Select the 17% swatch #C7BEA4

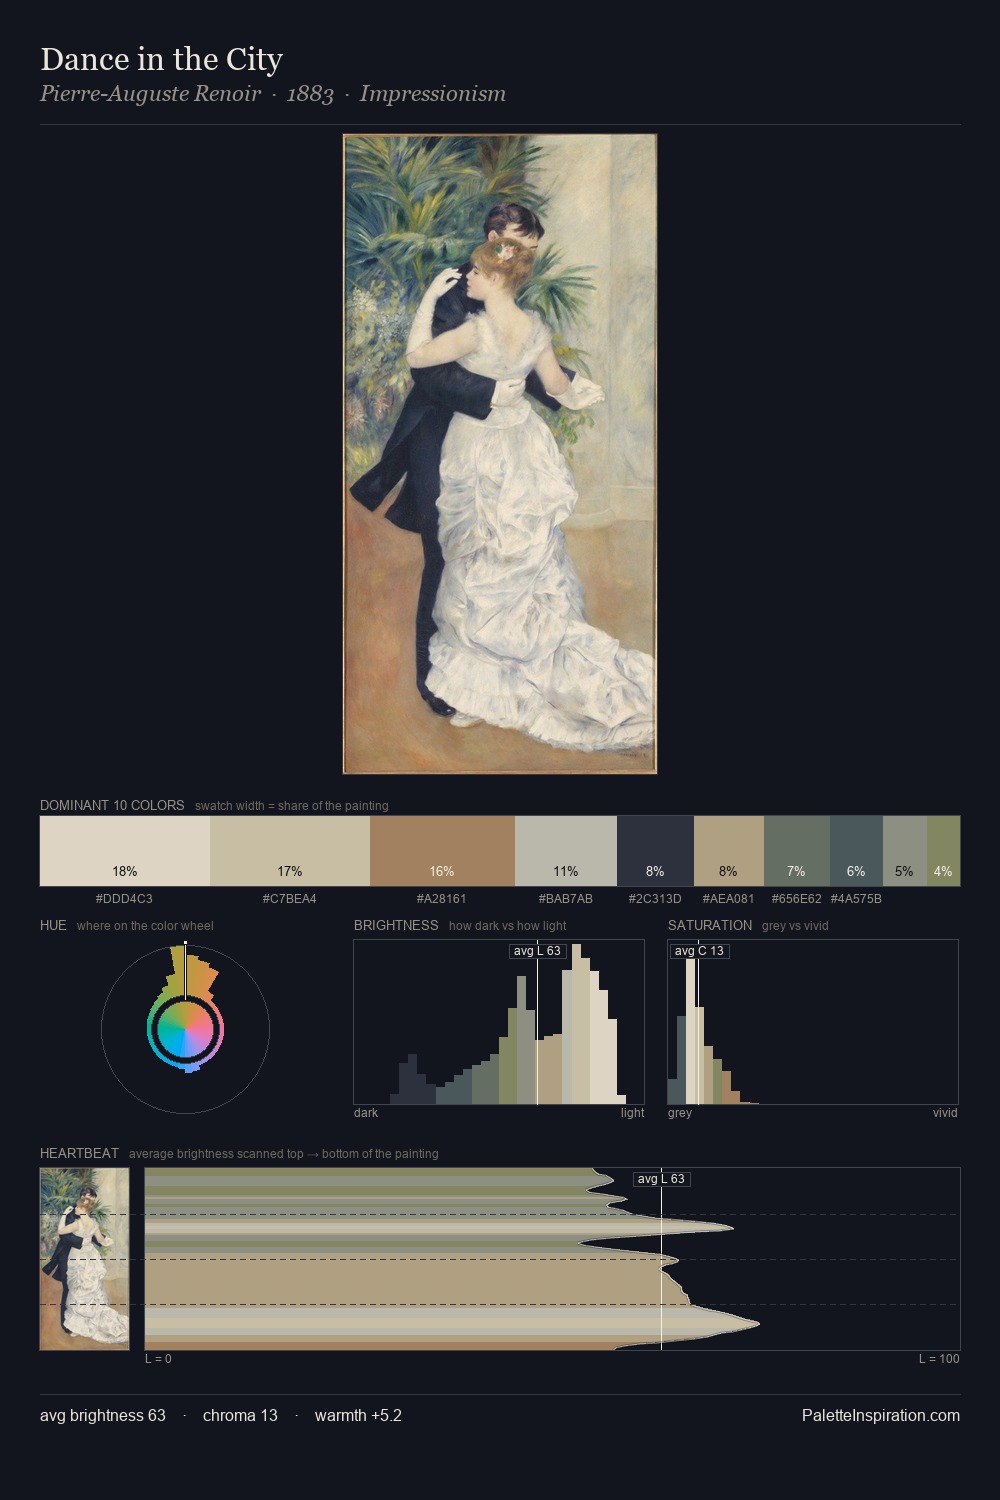pos(290,851)
